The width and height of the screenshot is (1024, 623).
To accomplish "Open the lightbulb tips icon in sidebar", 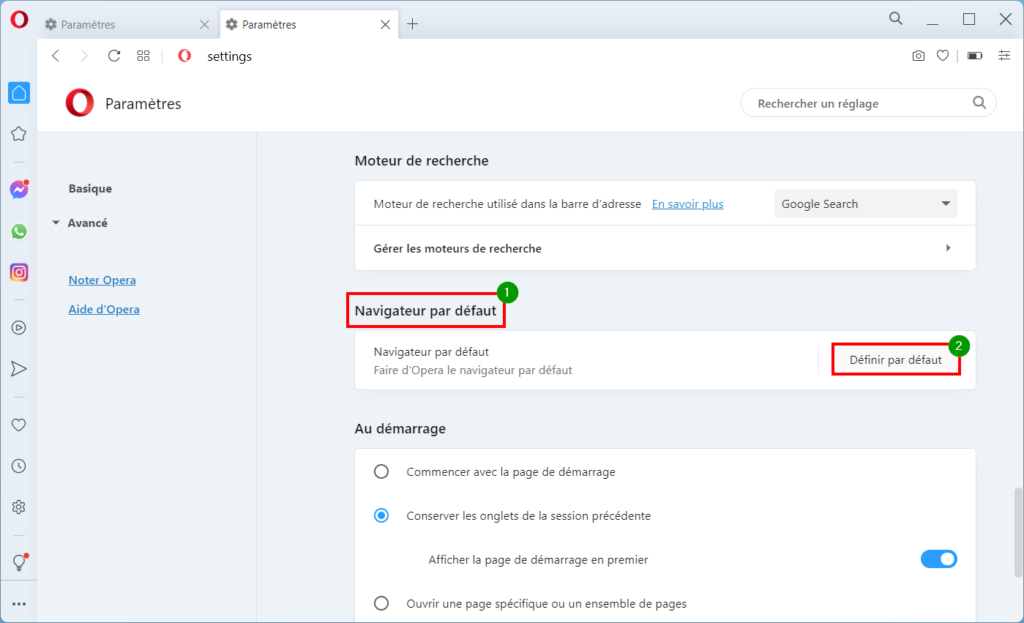I will [x=20, y=562].
